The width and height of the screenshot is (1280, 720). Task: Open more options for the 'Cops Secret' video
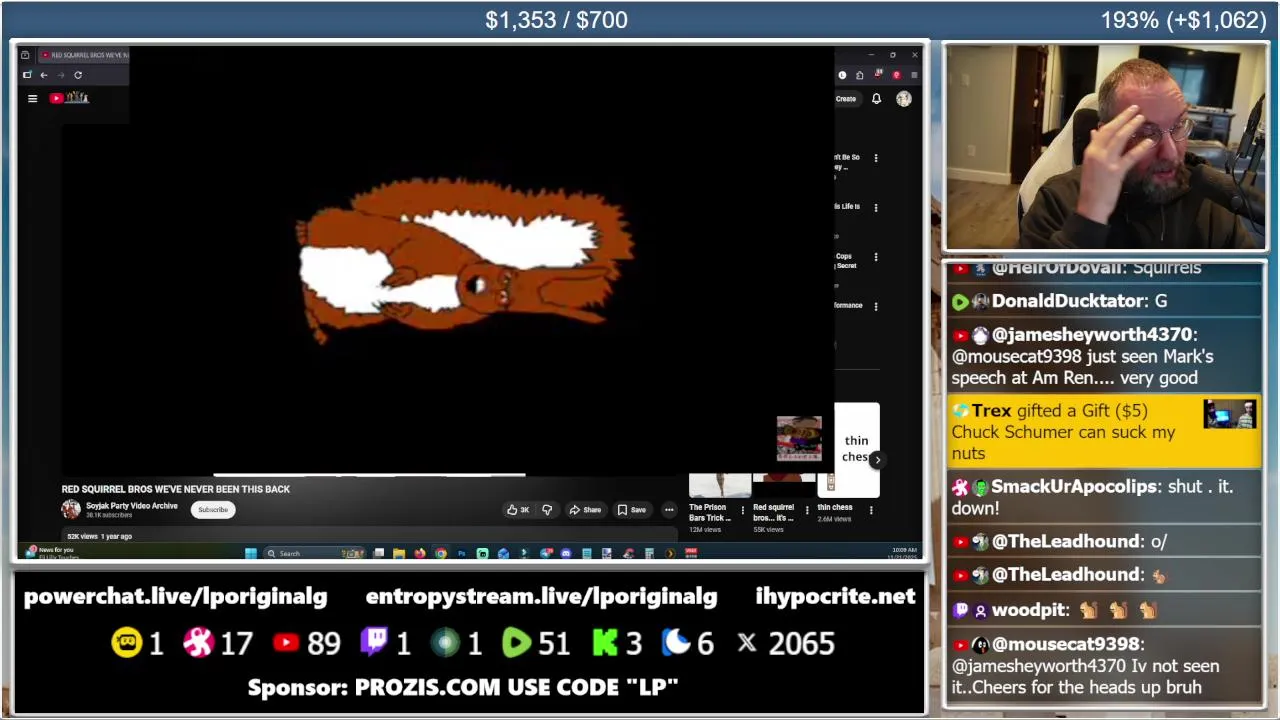pos(876,257)
